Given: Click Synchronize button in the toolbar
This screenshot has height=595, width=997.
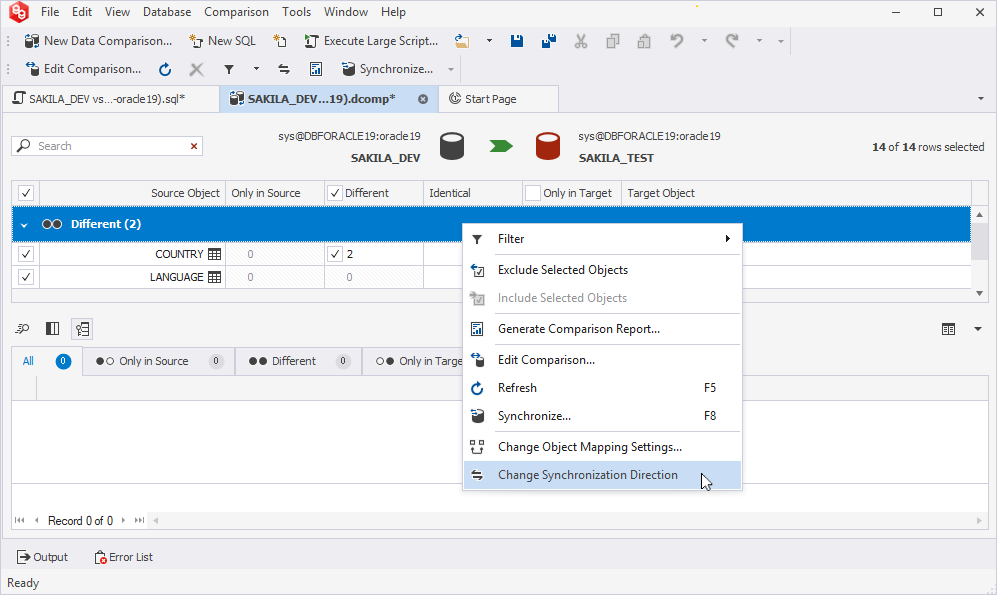Looking at the screenshot, I should pos(387,69).
